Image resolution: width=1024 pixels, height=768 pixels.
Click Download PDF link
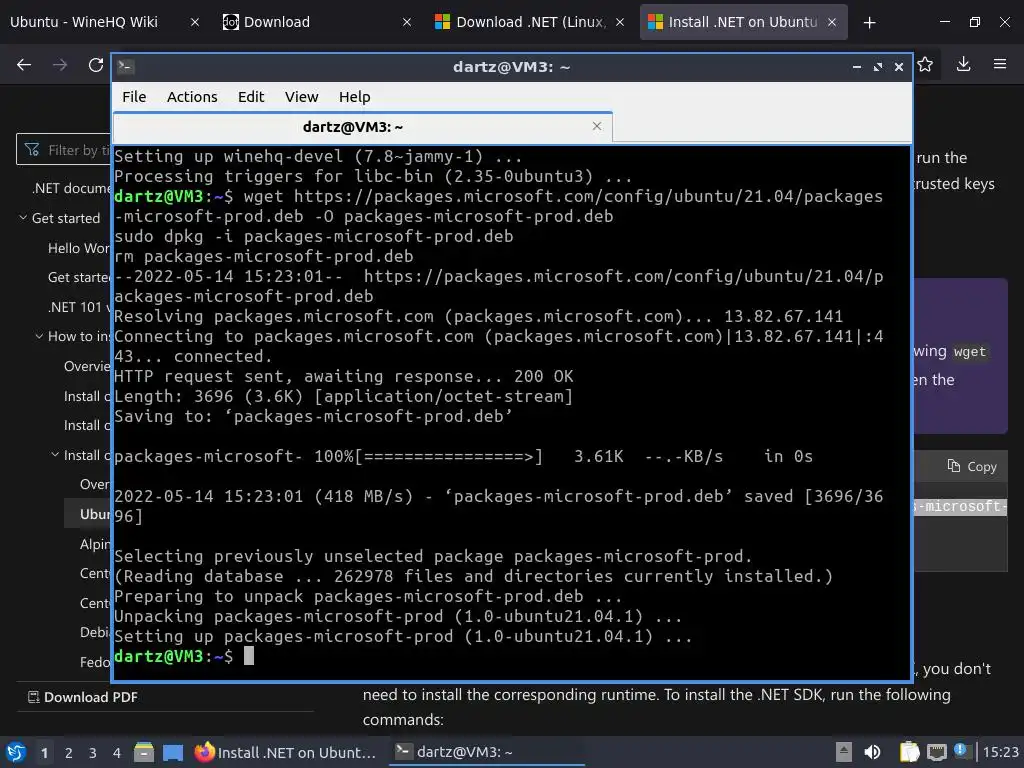pyautogui.click(x=83, y=697)
